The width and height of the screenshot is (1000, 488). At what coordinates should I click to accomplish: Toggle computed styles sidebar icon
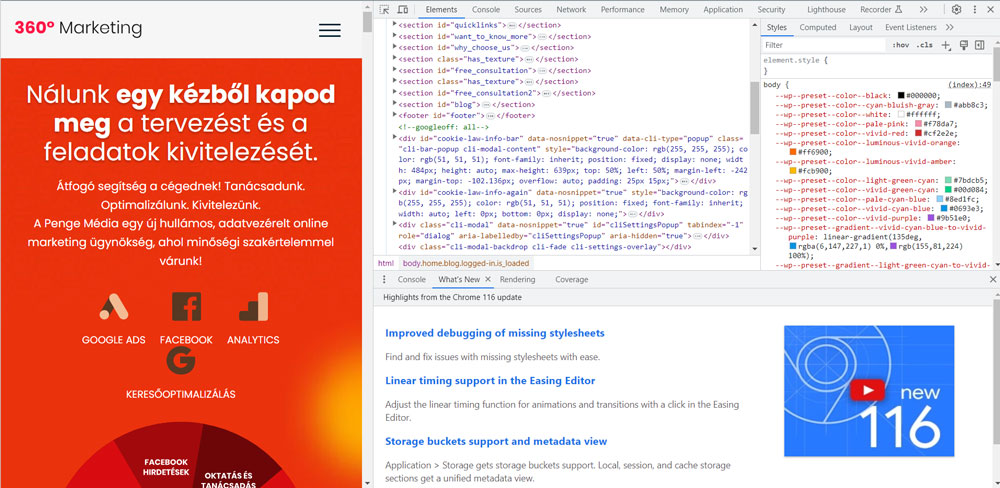pyautogui.click(x=980, y=45)
